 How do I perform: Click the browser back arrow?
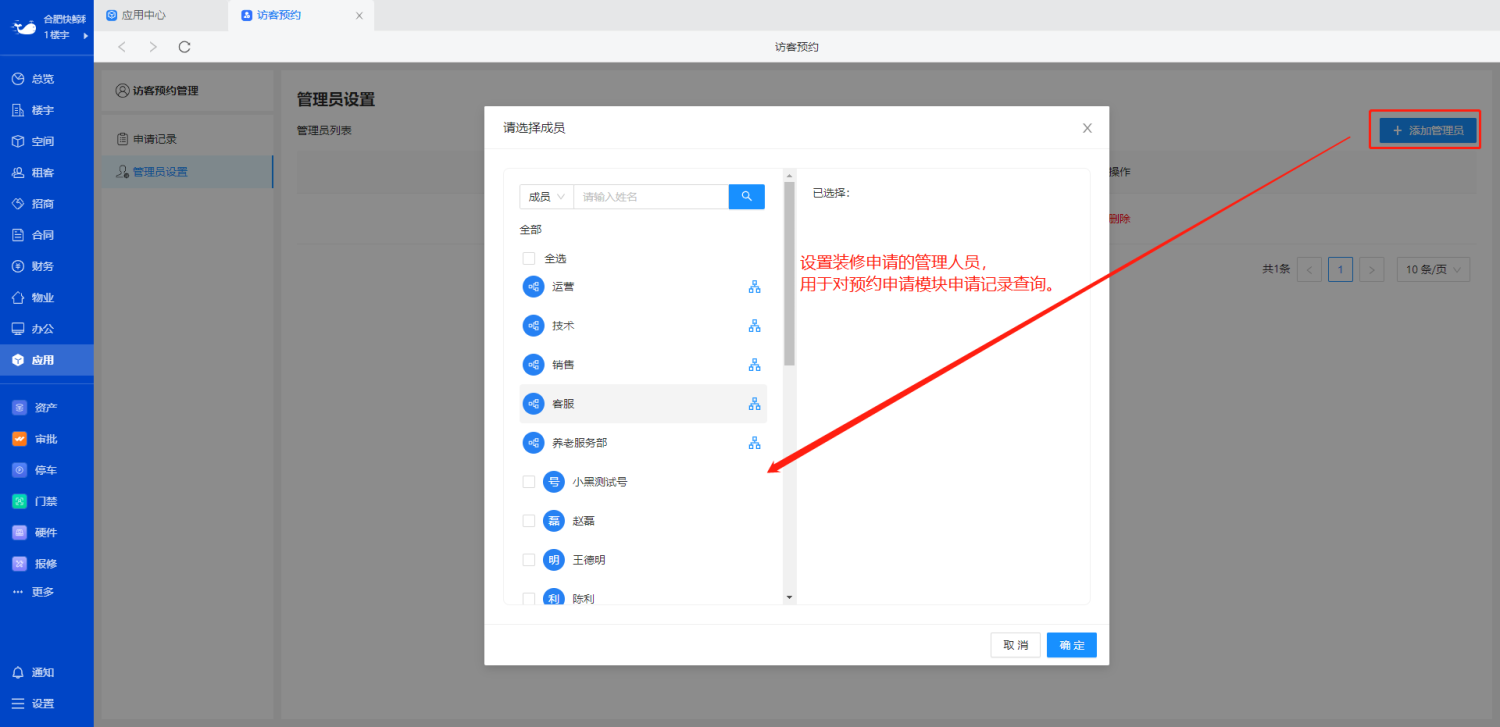click(x=122, y=47)
